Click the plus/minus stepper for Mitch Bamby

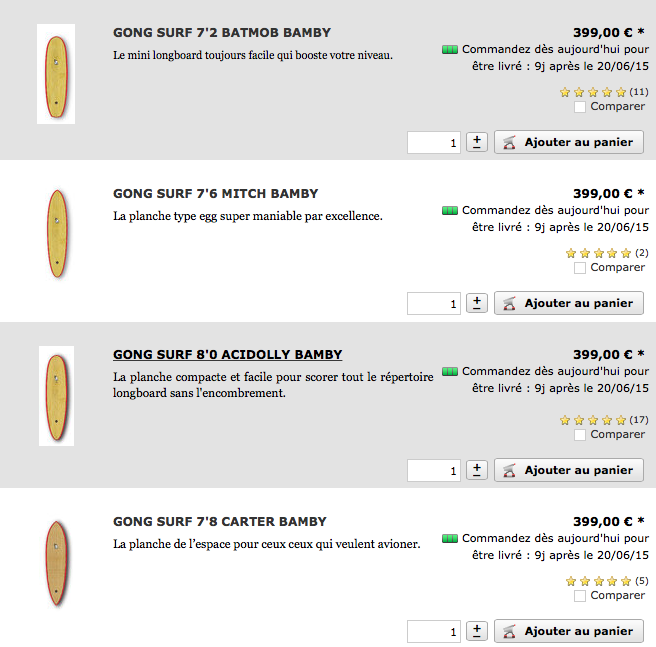point(477,303)
